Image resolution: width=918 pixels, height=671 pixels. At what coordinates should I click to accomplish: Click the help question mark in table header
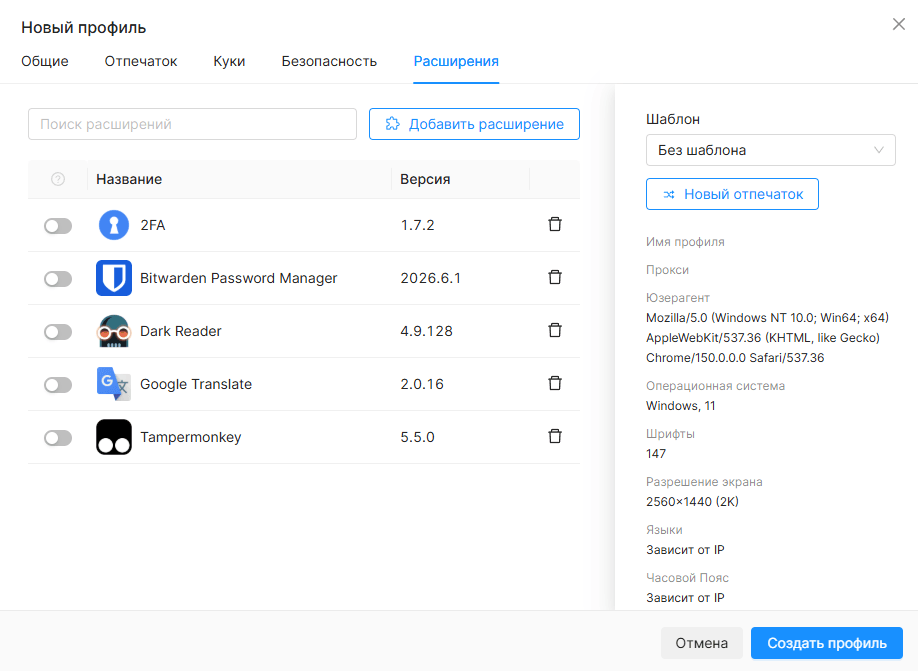(x=58, y=179)
